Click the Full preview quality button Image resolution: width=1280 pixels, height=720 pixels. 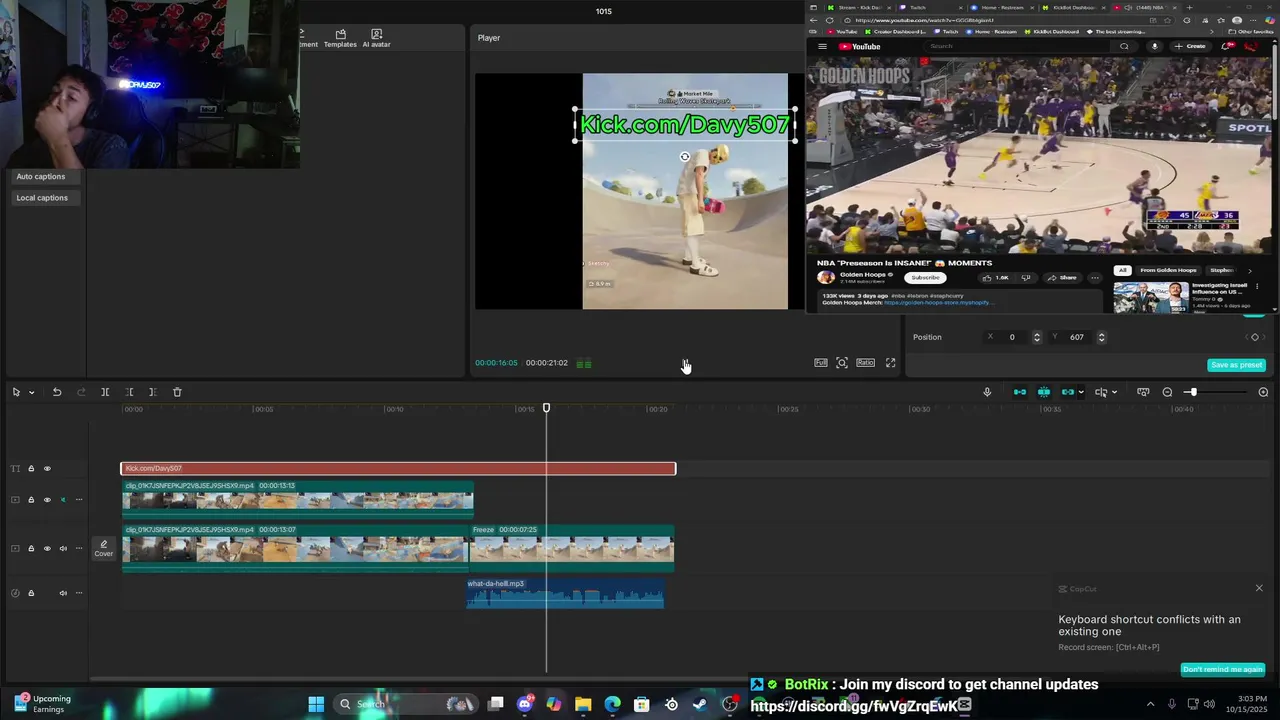[x=820, y=363]
